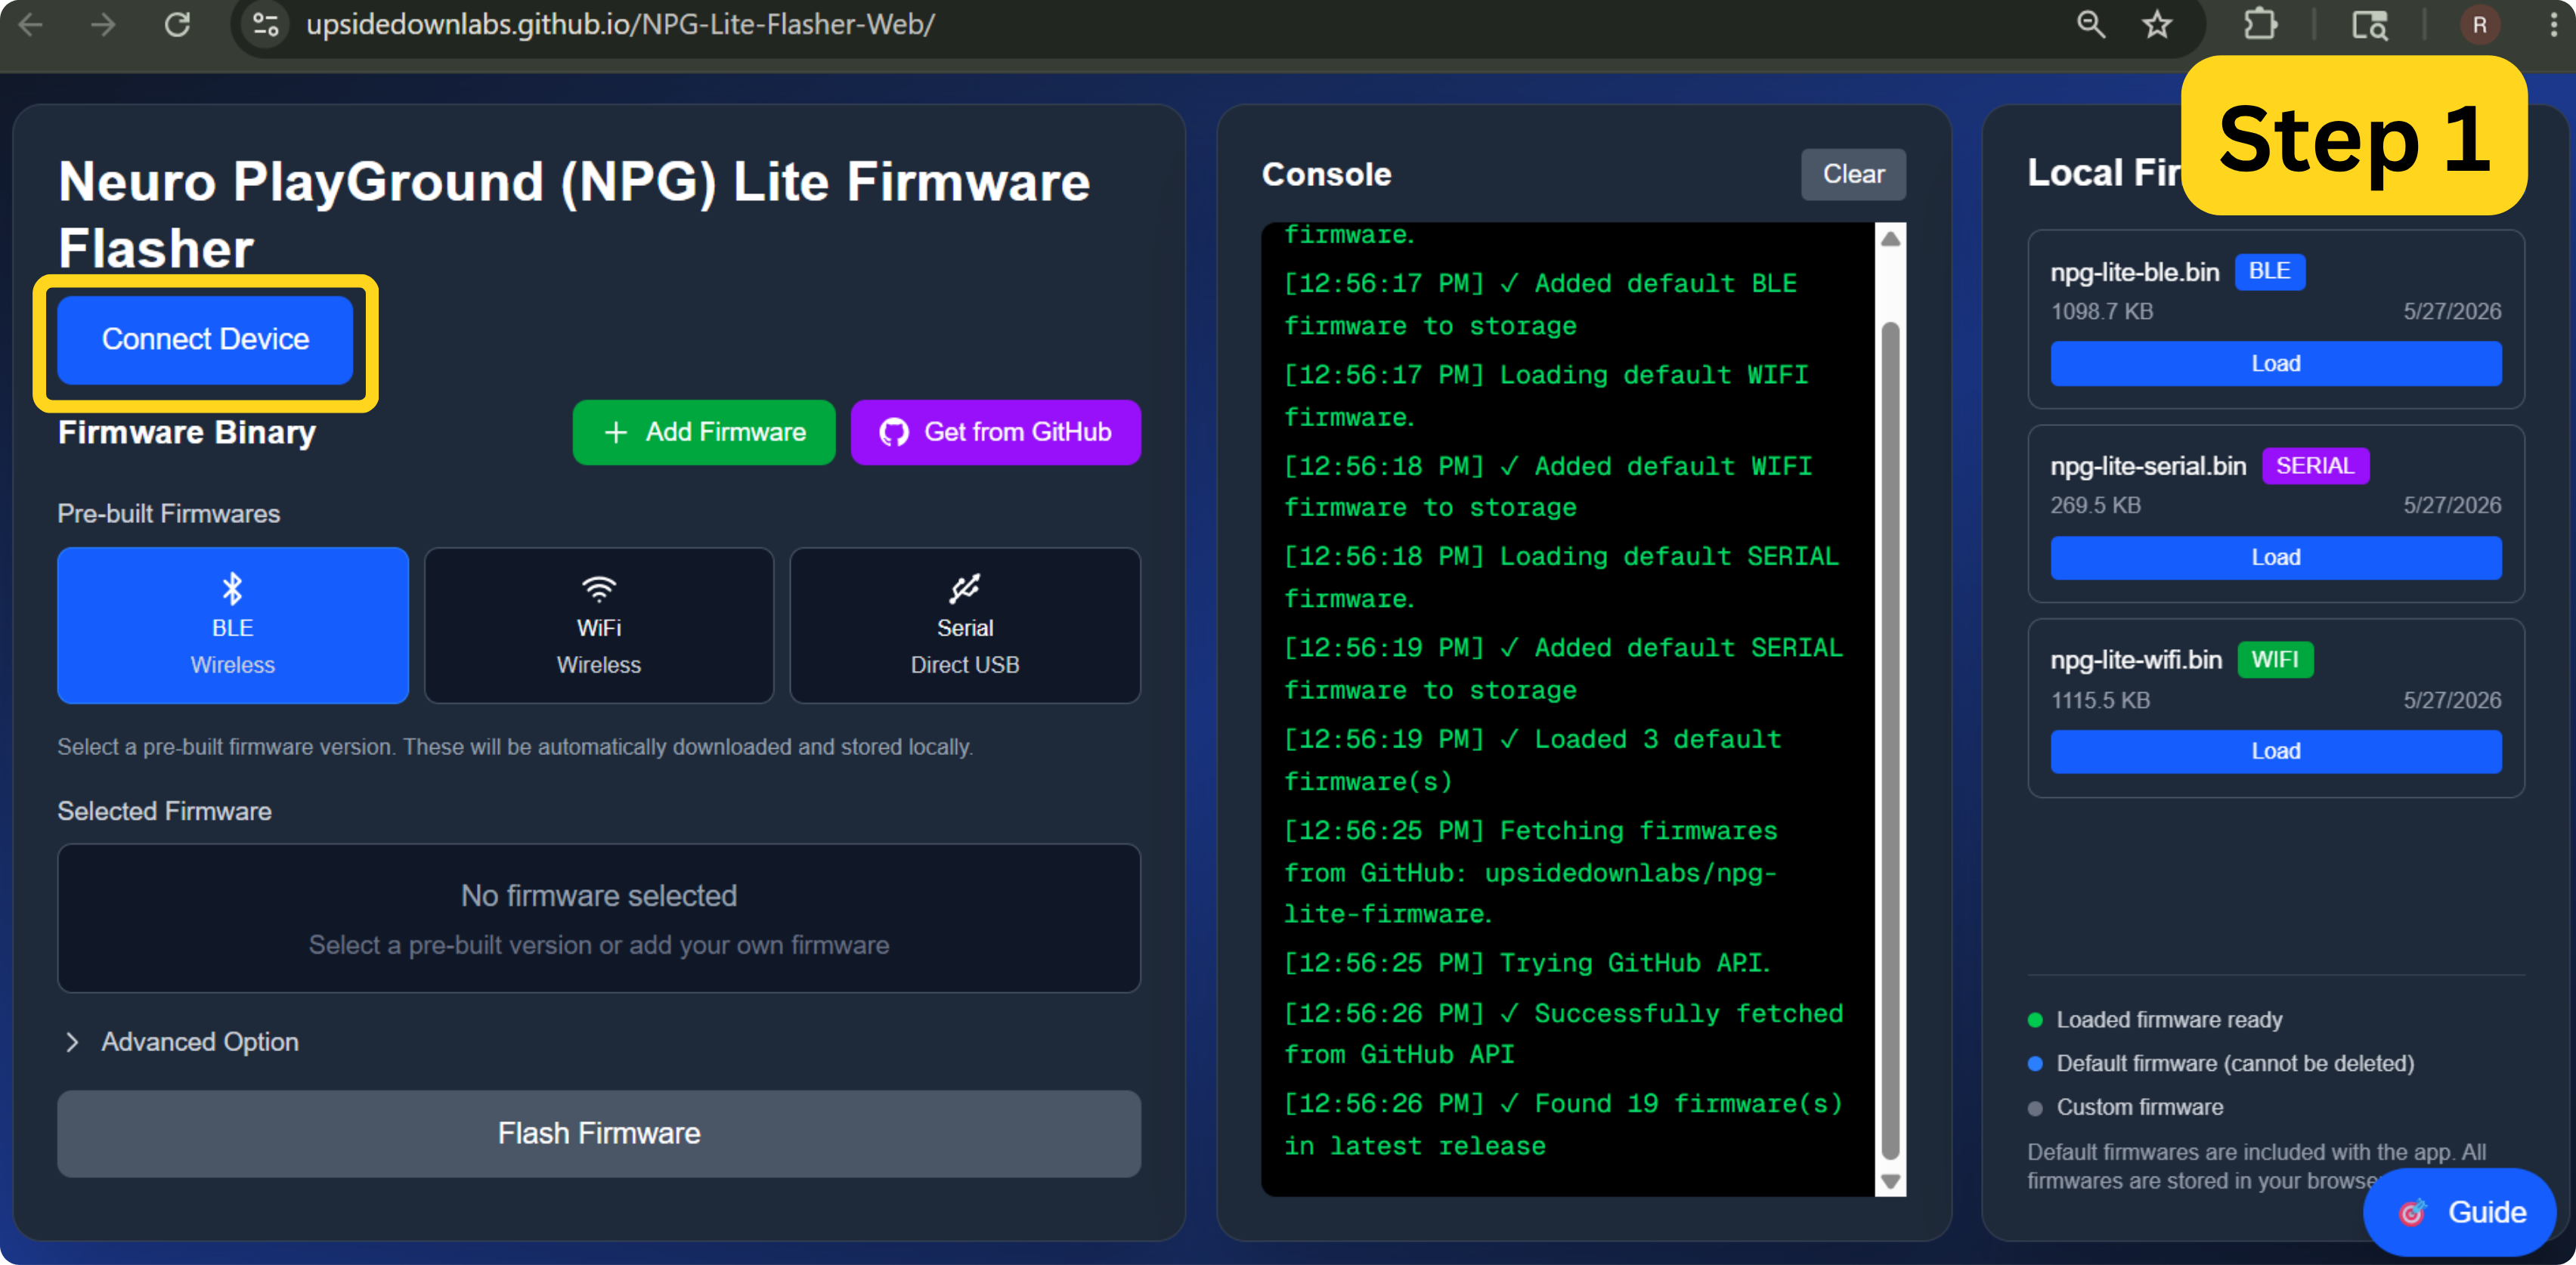Select the WiFi Wireless pre-built firmware
Viewport: 2576px width, 1265px height.
pyautogui.click(x=599, y=625)
